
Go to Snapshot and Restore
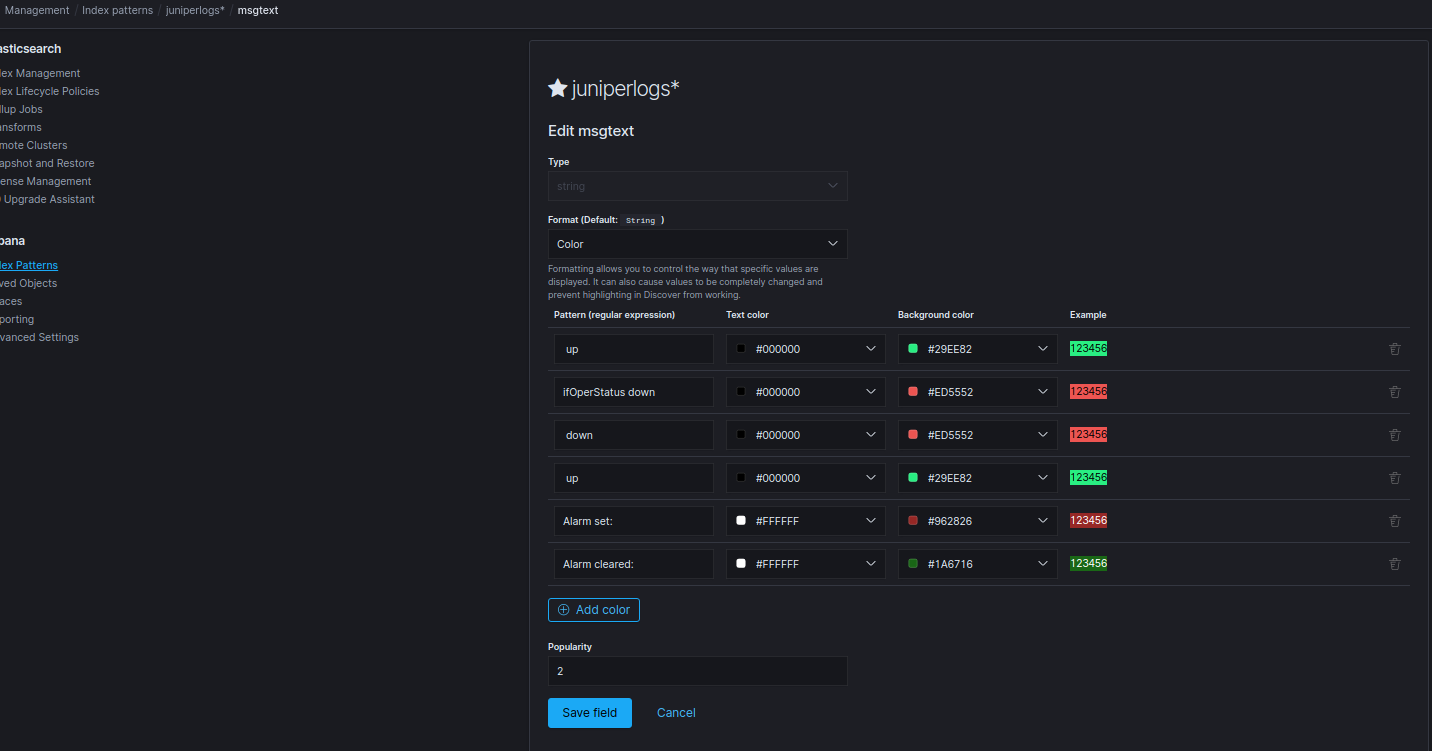coord(47,163)
